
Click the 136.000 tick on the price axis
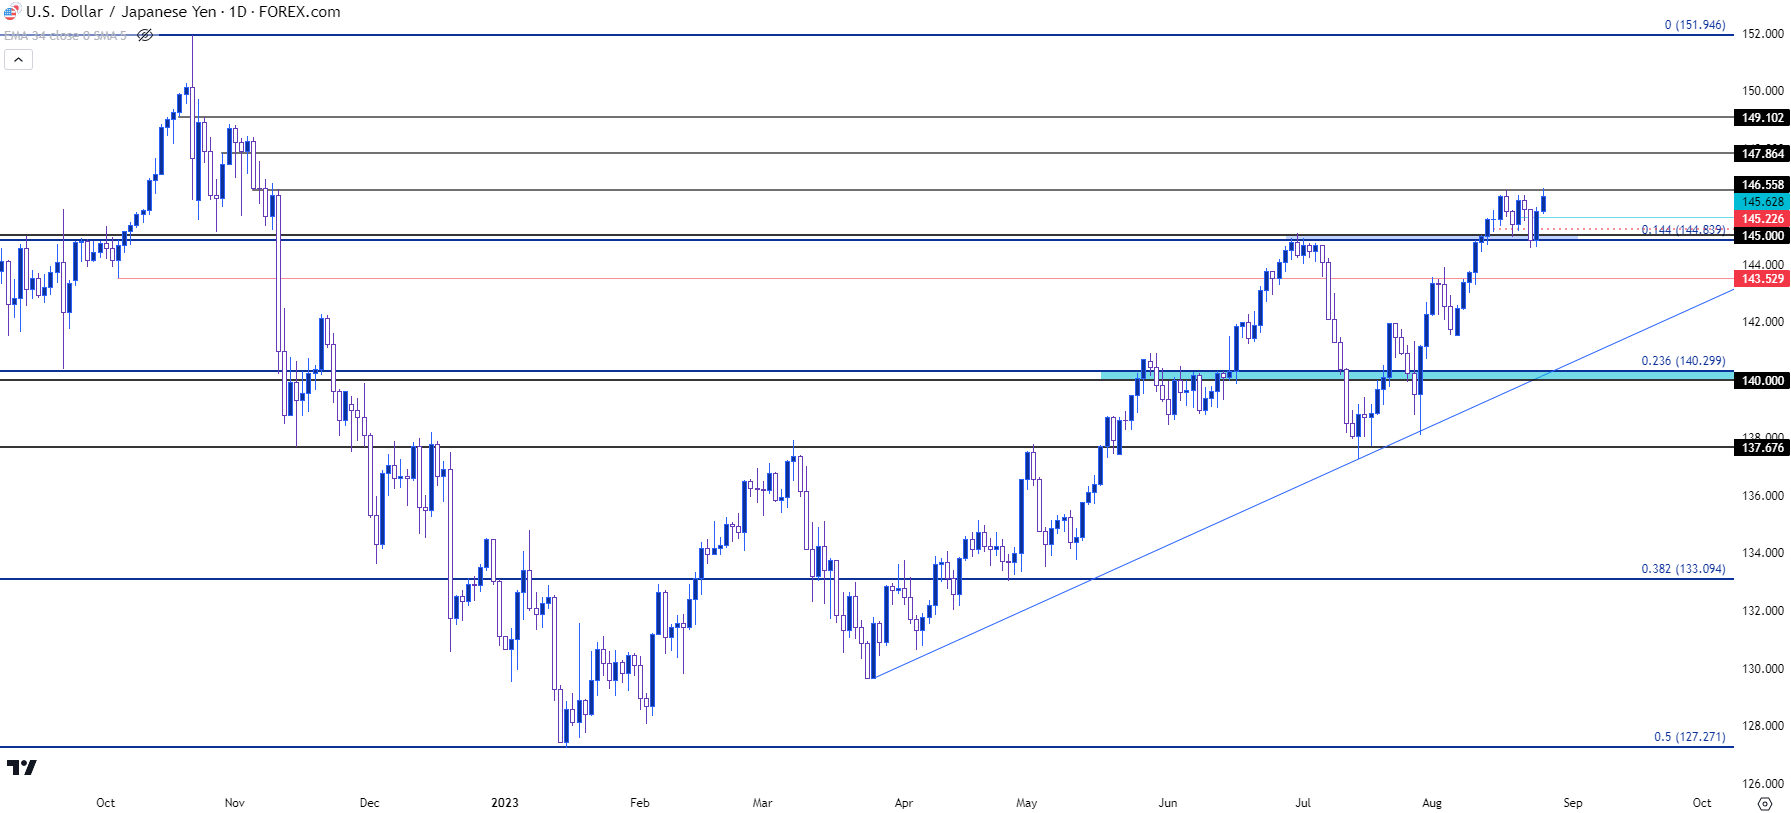1763,496
